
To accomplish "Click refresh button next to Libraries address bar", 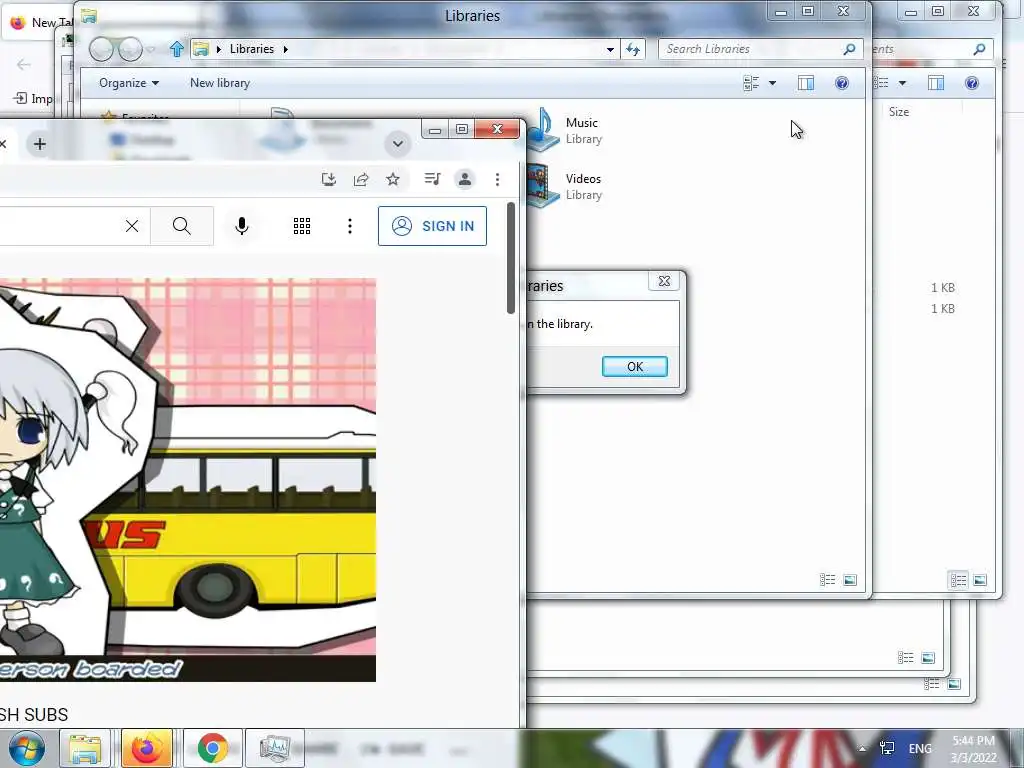I will point(633,49).
